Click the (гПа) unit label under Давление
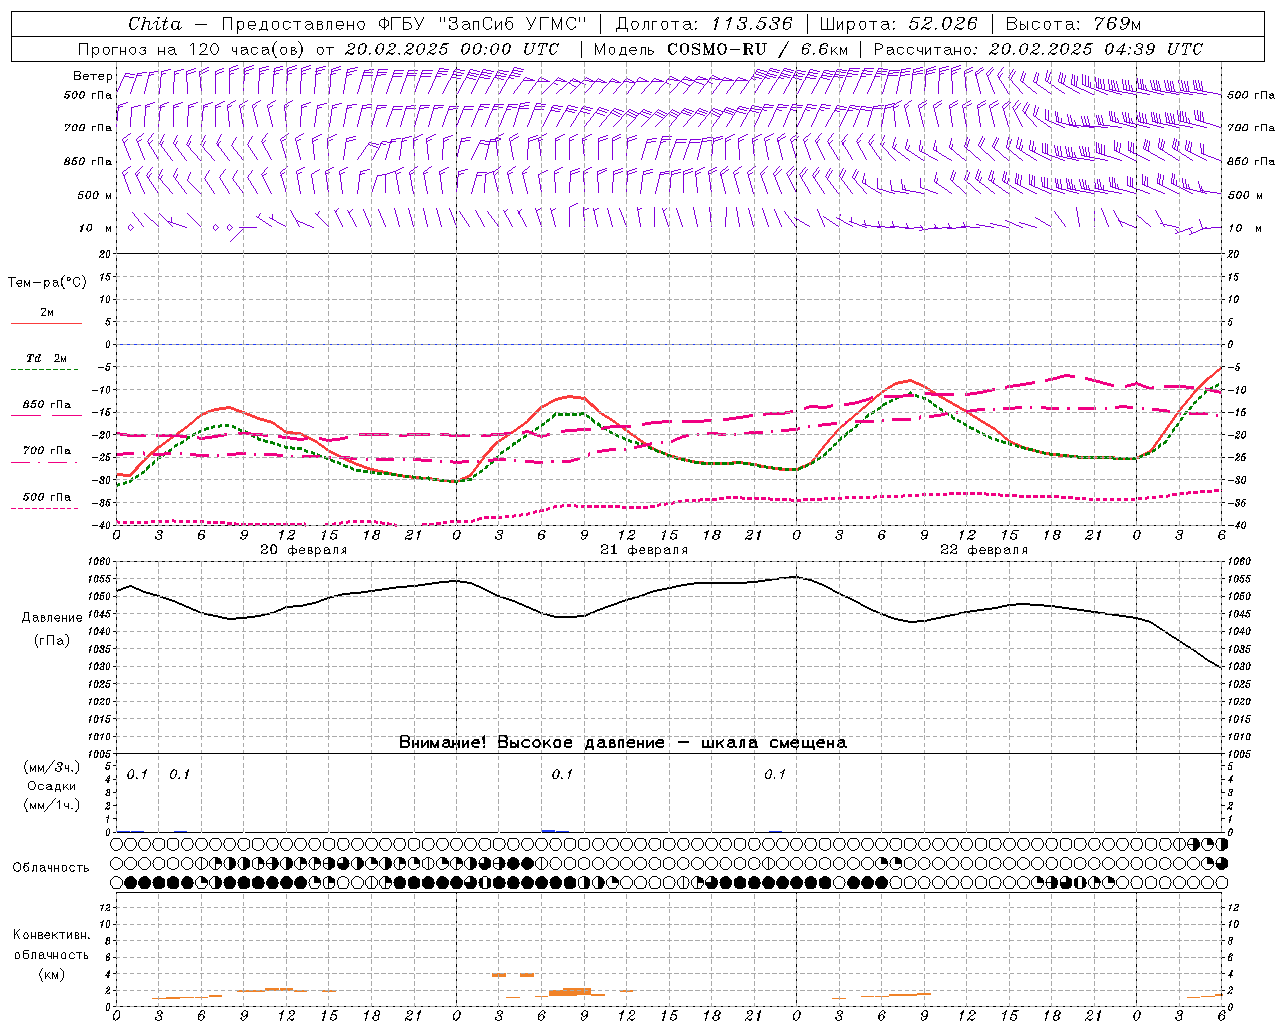Screen dimensions: 1280x1024 52,640
